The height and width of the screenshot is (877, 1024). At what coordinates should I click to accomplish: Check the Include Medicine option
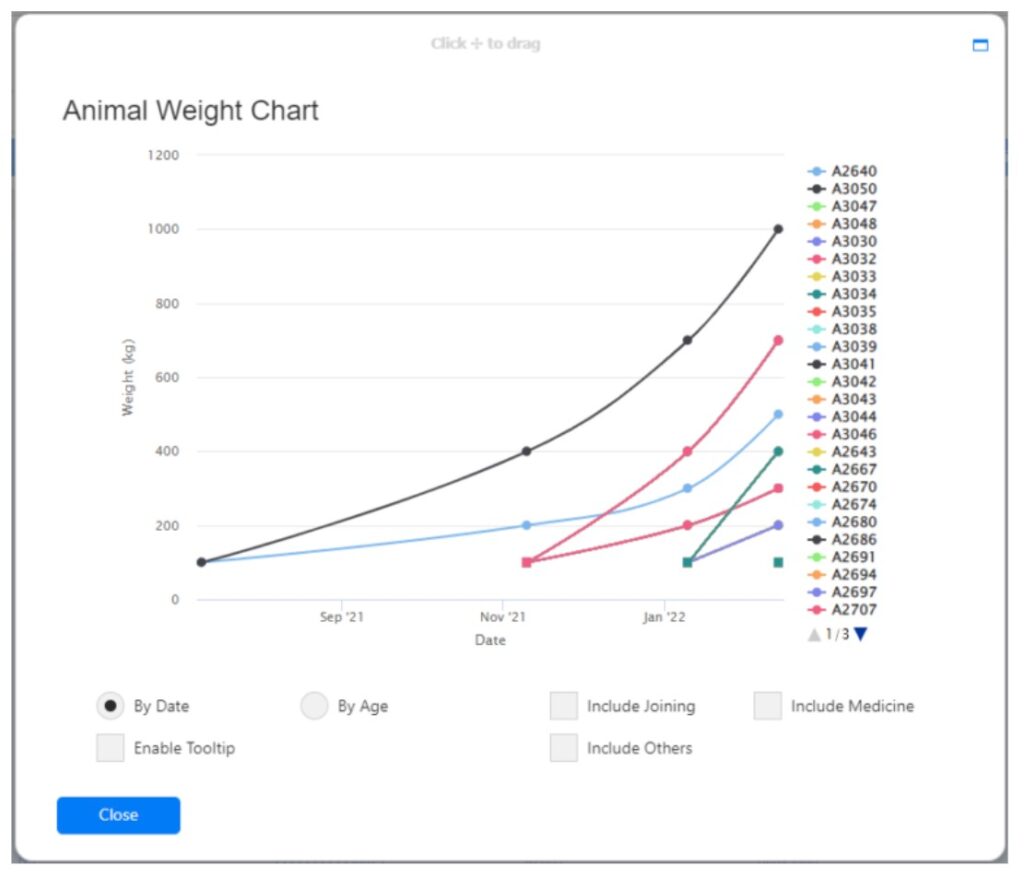pos(767,706)
